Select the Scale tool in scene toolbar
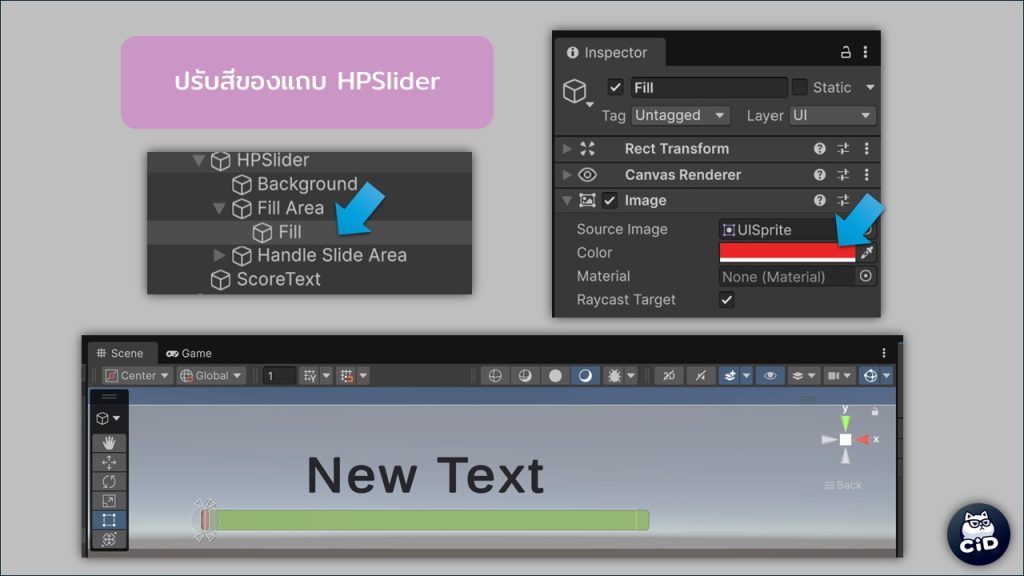This screenshot has height=576, width=1024. click(109, 501)
